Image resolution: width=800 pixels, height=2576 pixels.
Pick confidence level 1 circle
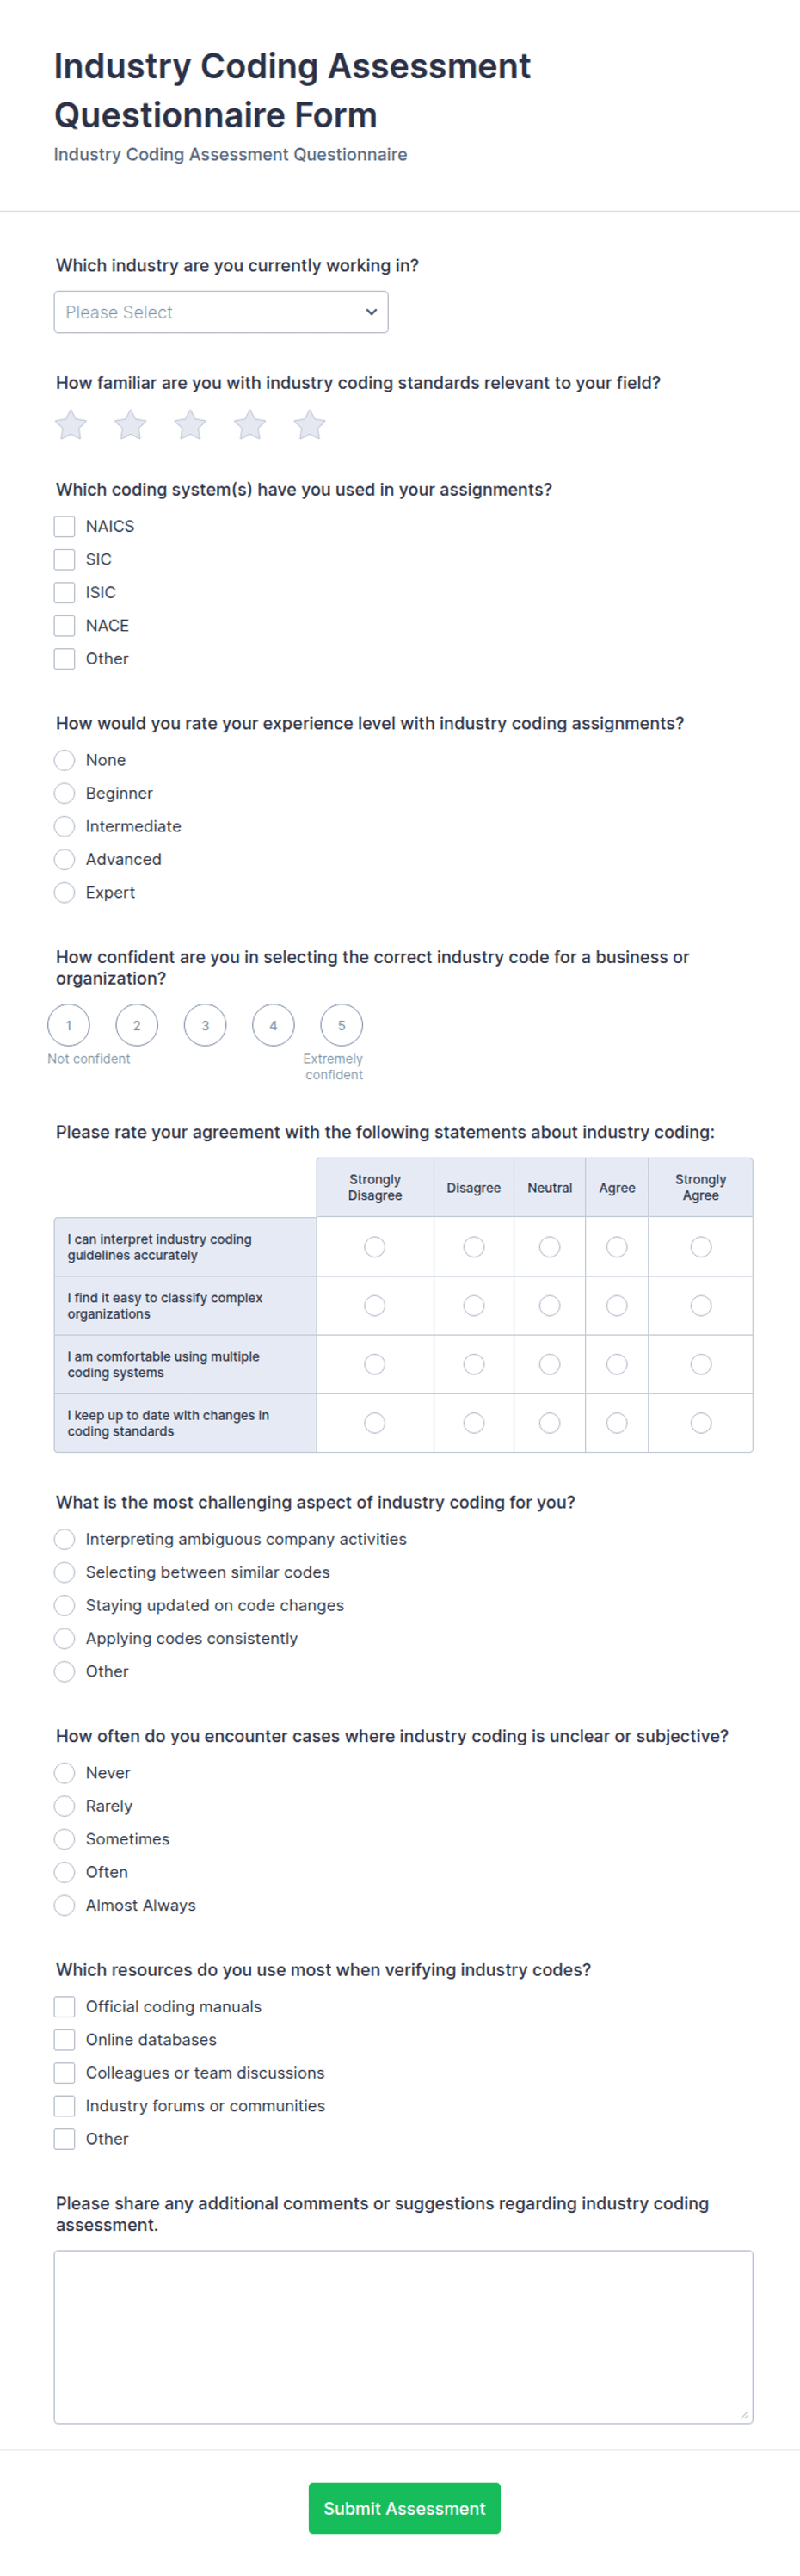click(x=69, y=1025)
